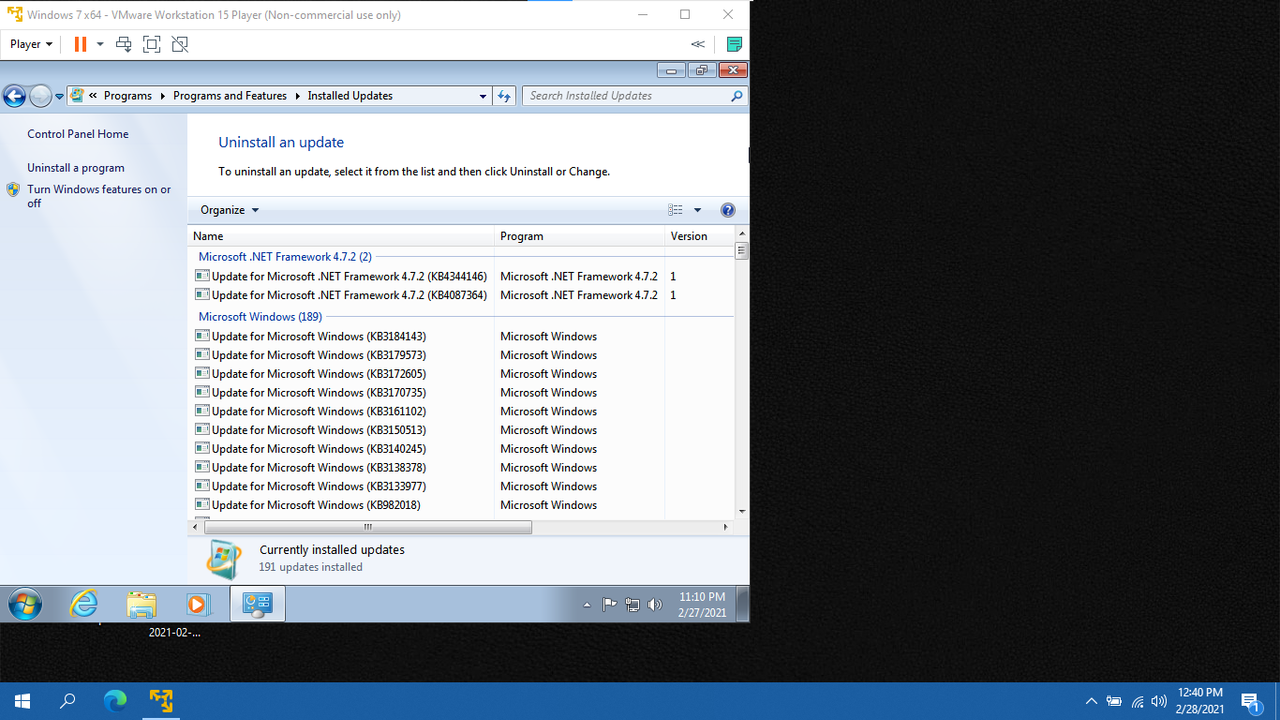The width and height of the screenshot is (1280, 720).
Task: Sort by the Program column header
Action: pyautogui.click(x=580, y=236)
